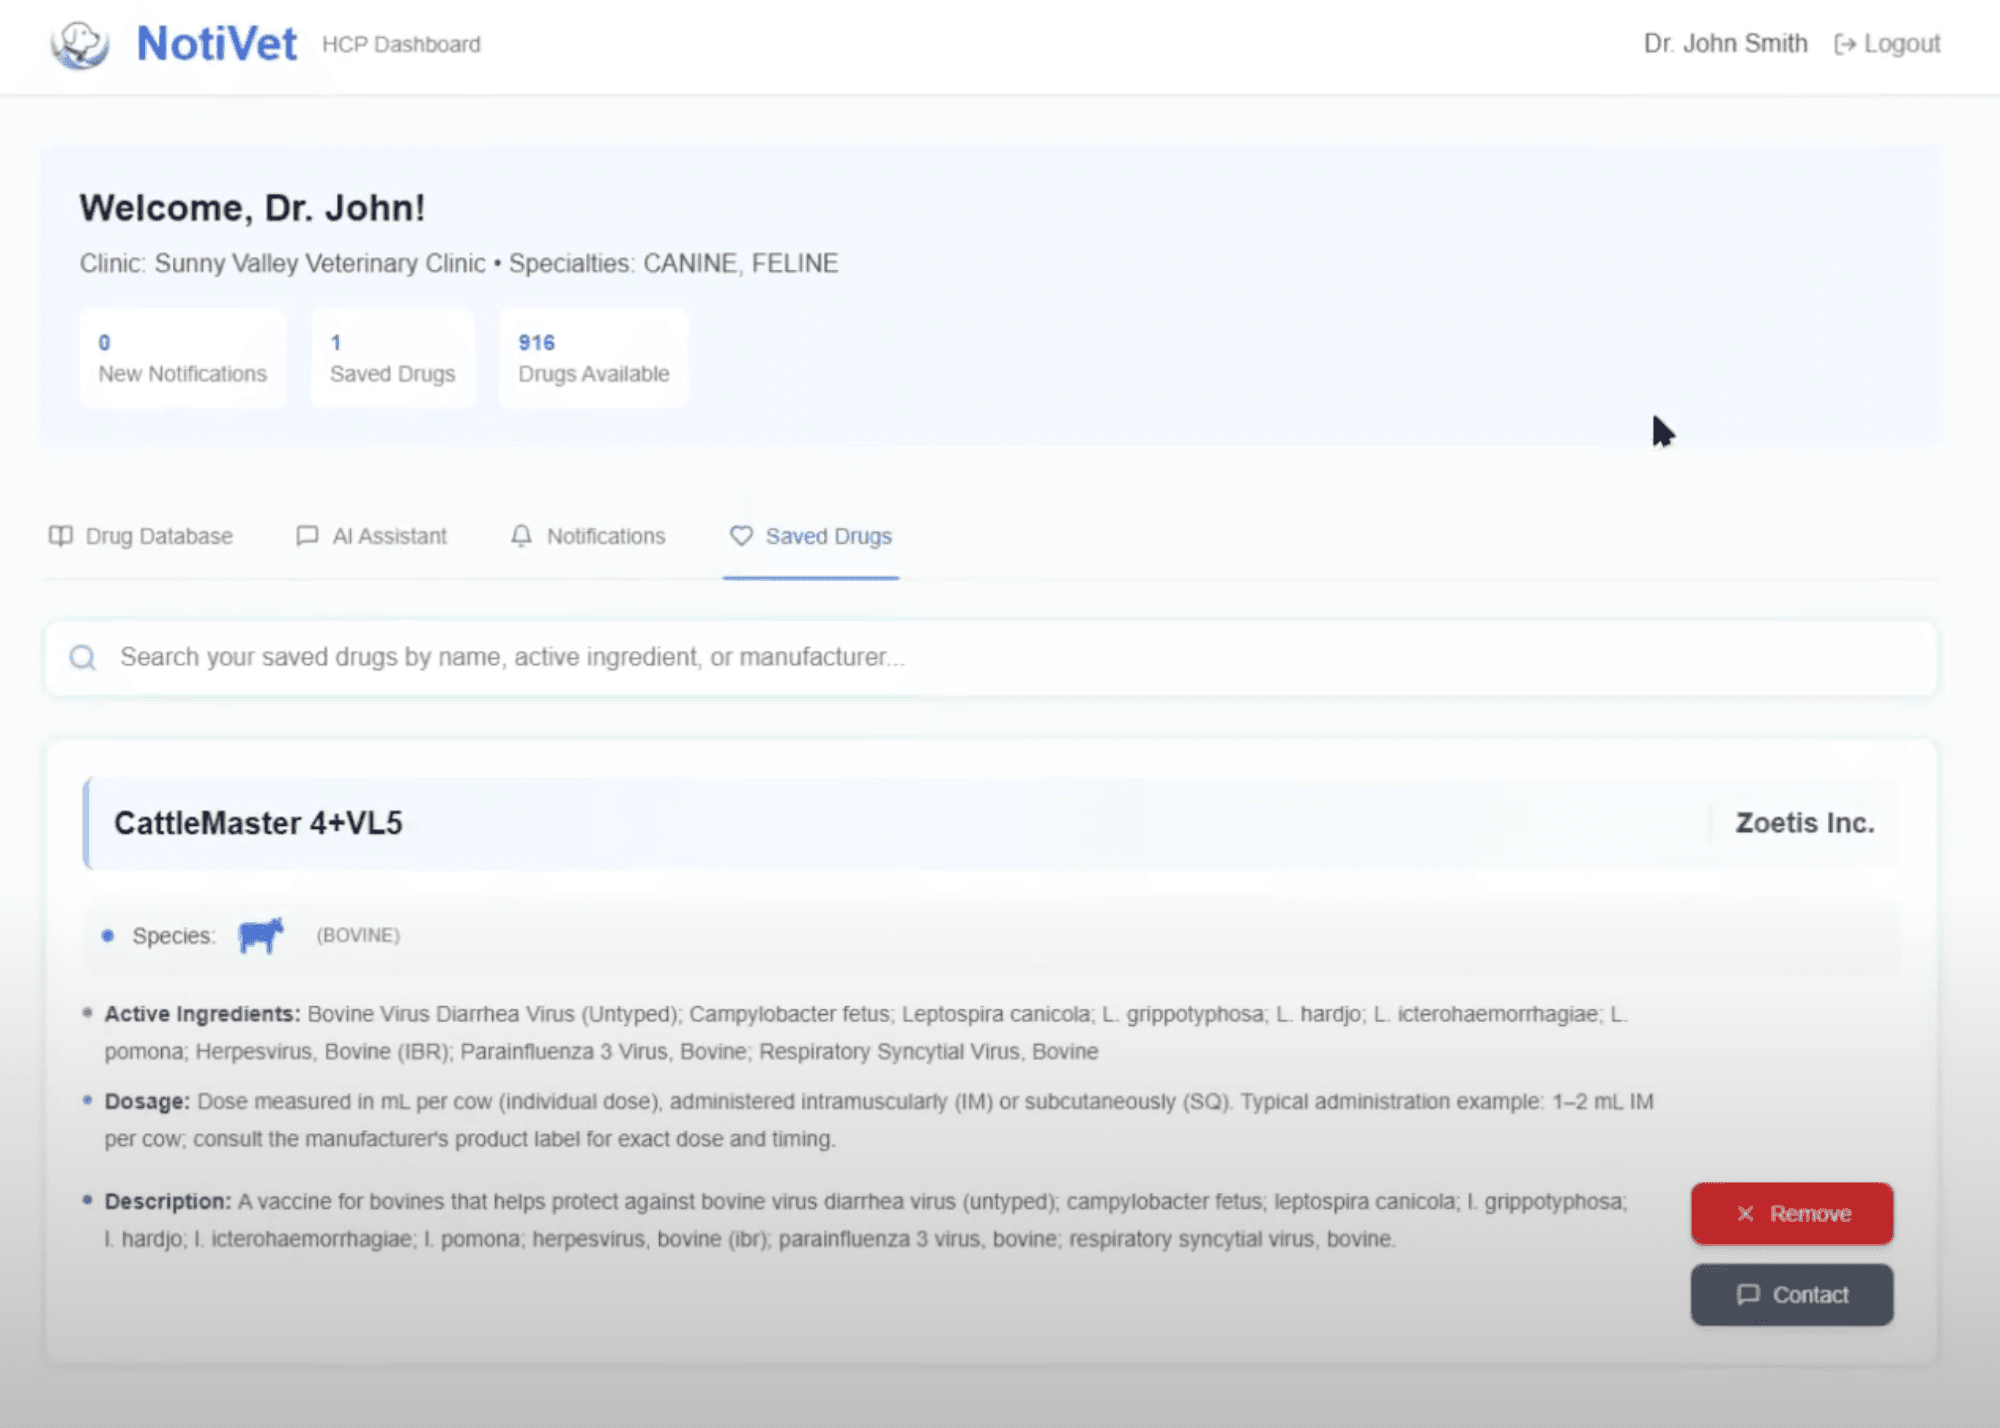Open the New Notifications stats card
2000x1428 pixels.
click(x=182, y=358)
